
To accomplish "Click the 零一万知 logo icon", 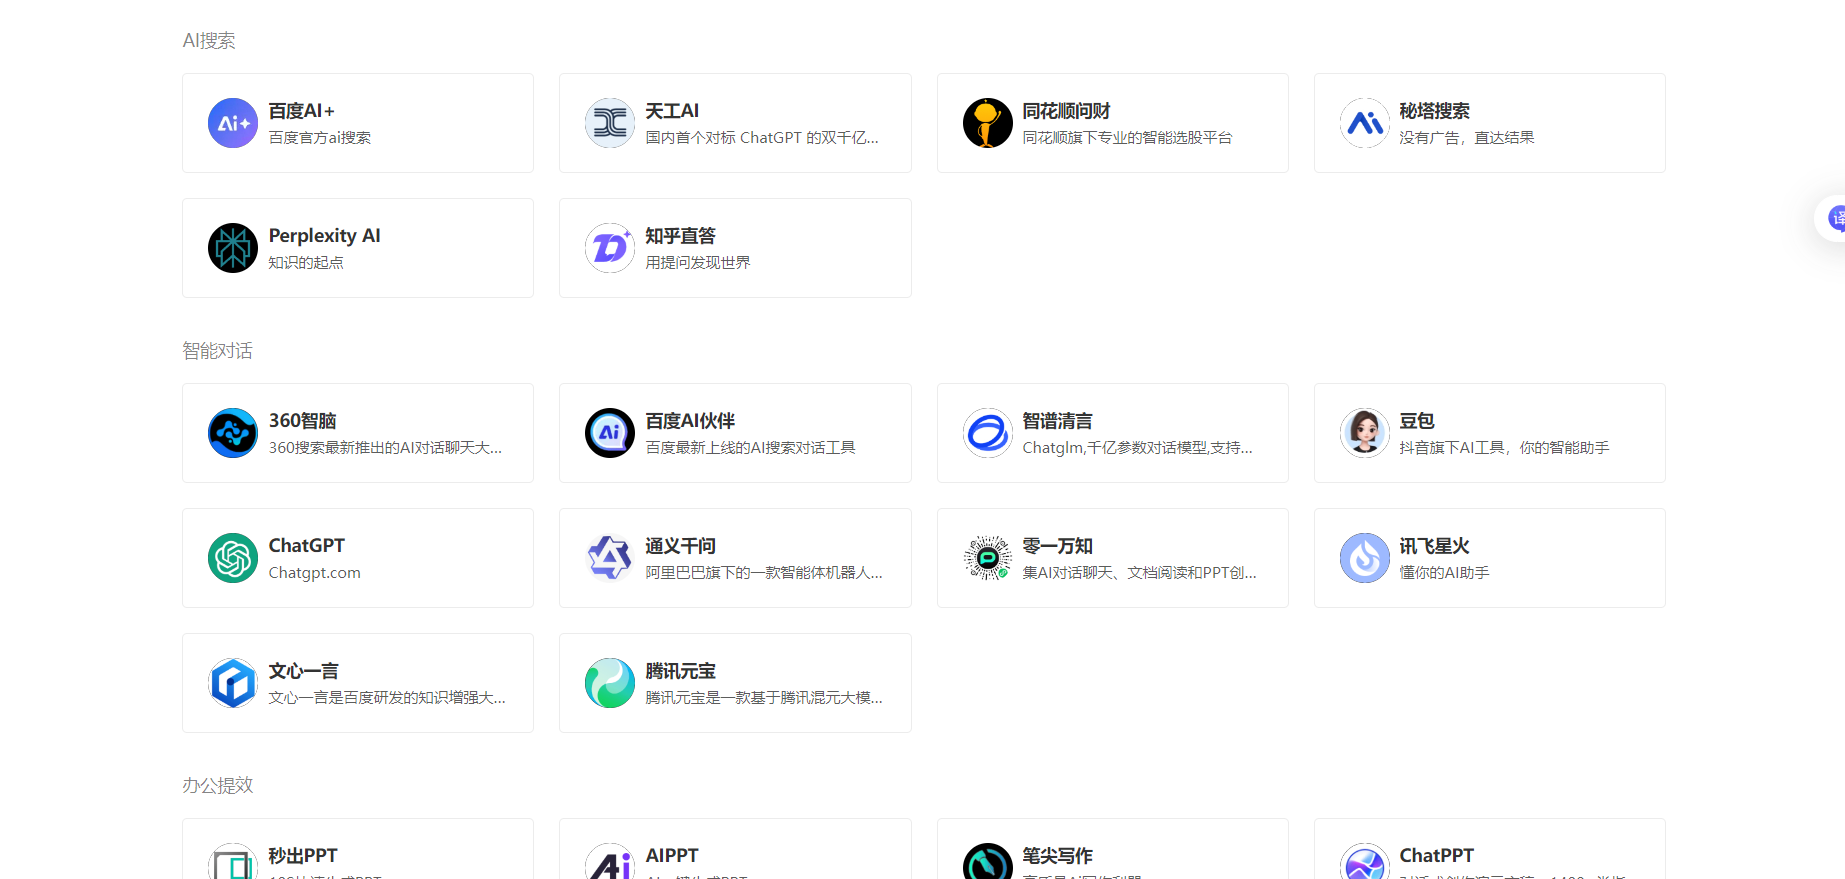I will pos(988,558).
